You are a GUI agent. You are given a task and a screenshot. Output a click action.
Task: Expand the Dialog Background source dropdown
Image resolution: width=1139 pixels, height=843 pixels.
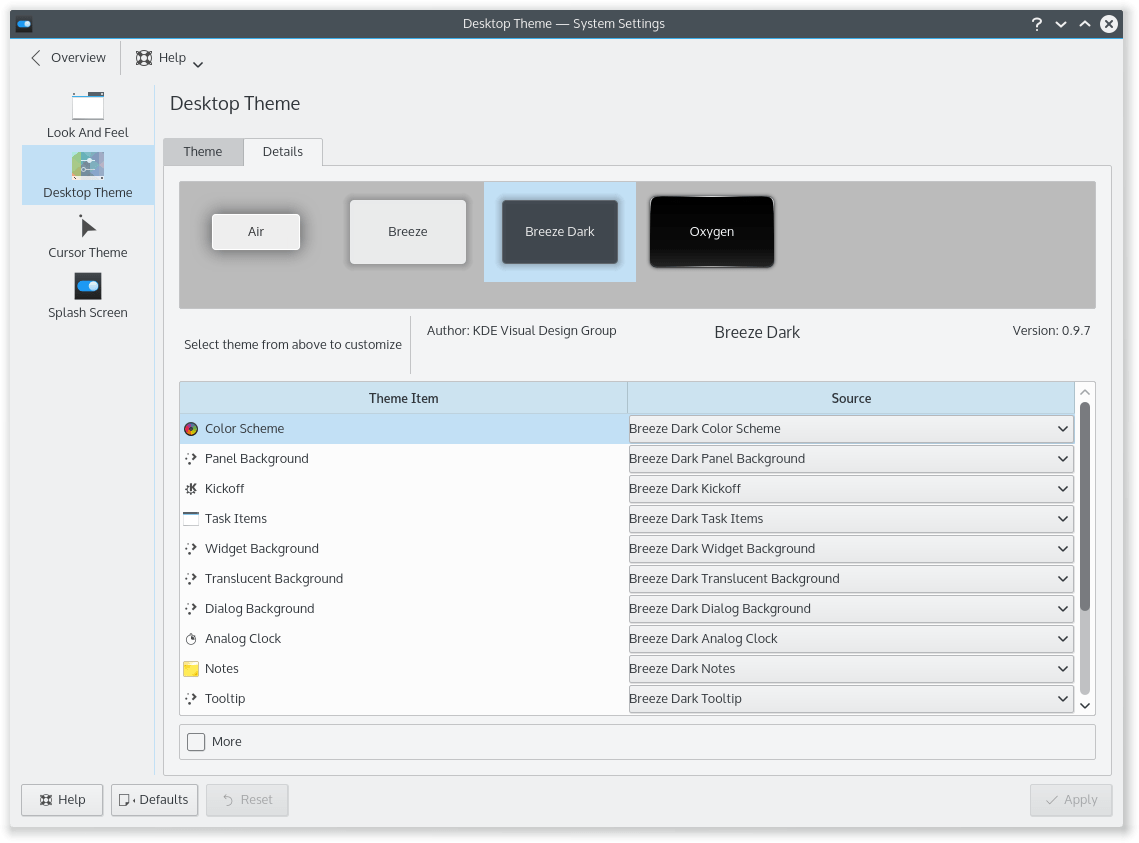851,608
